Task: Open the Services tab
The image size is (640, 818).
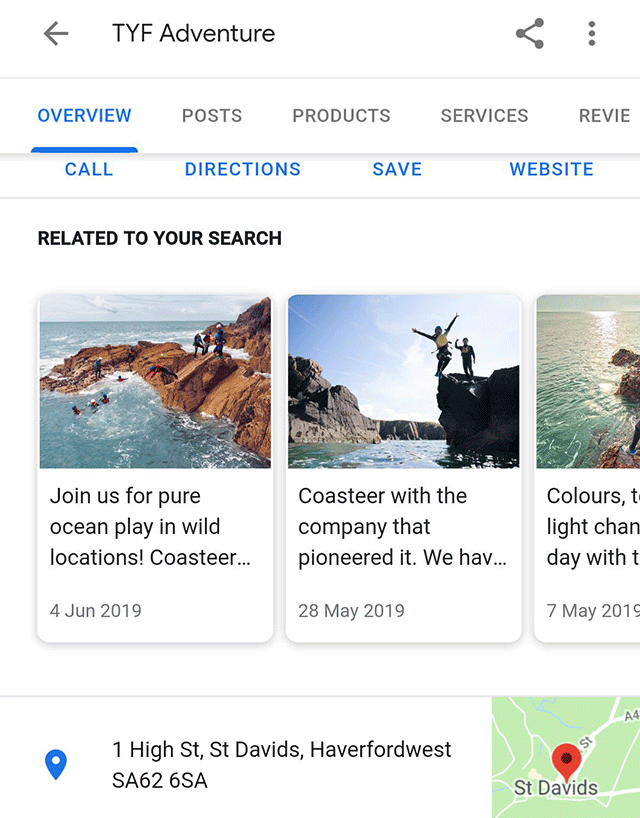Action: (484, 116)
